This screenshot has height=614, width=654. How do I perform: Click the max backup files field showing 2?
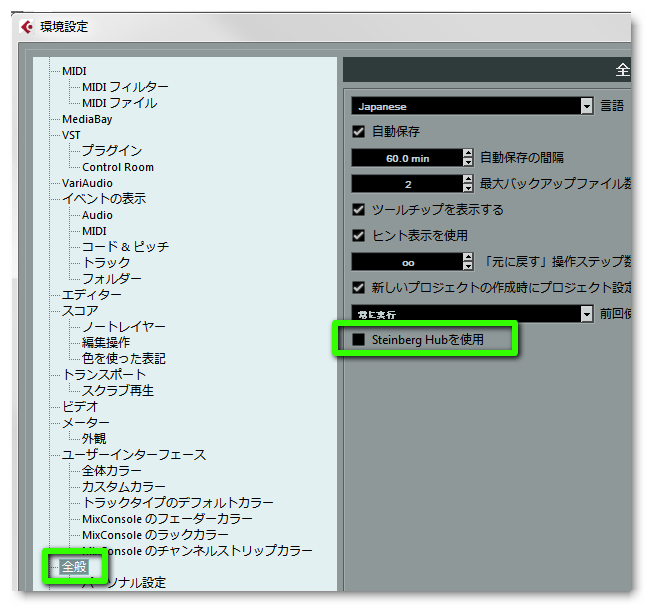(407, 184)
